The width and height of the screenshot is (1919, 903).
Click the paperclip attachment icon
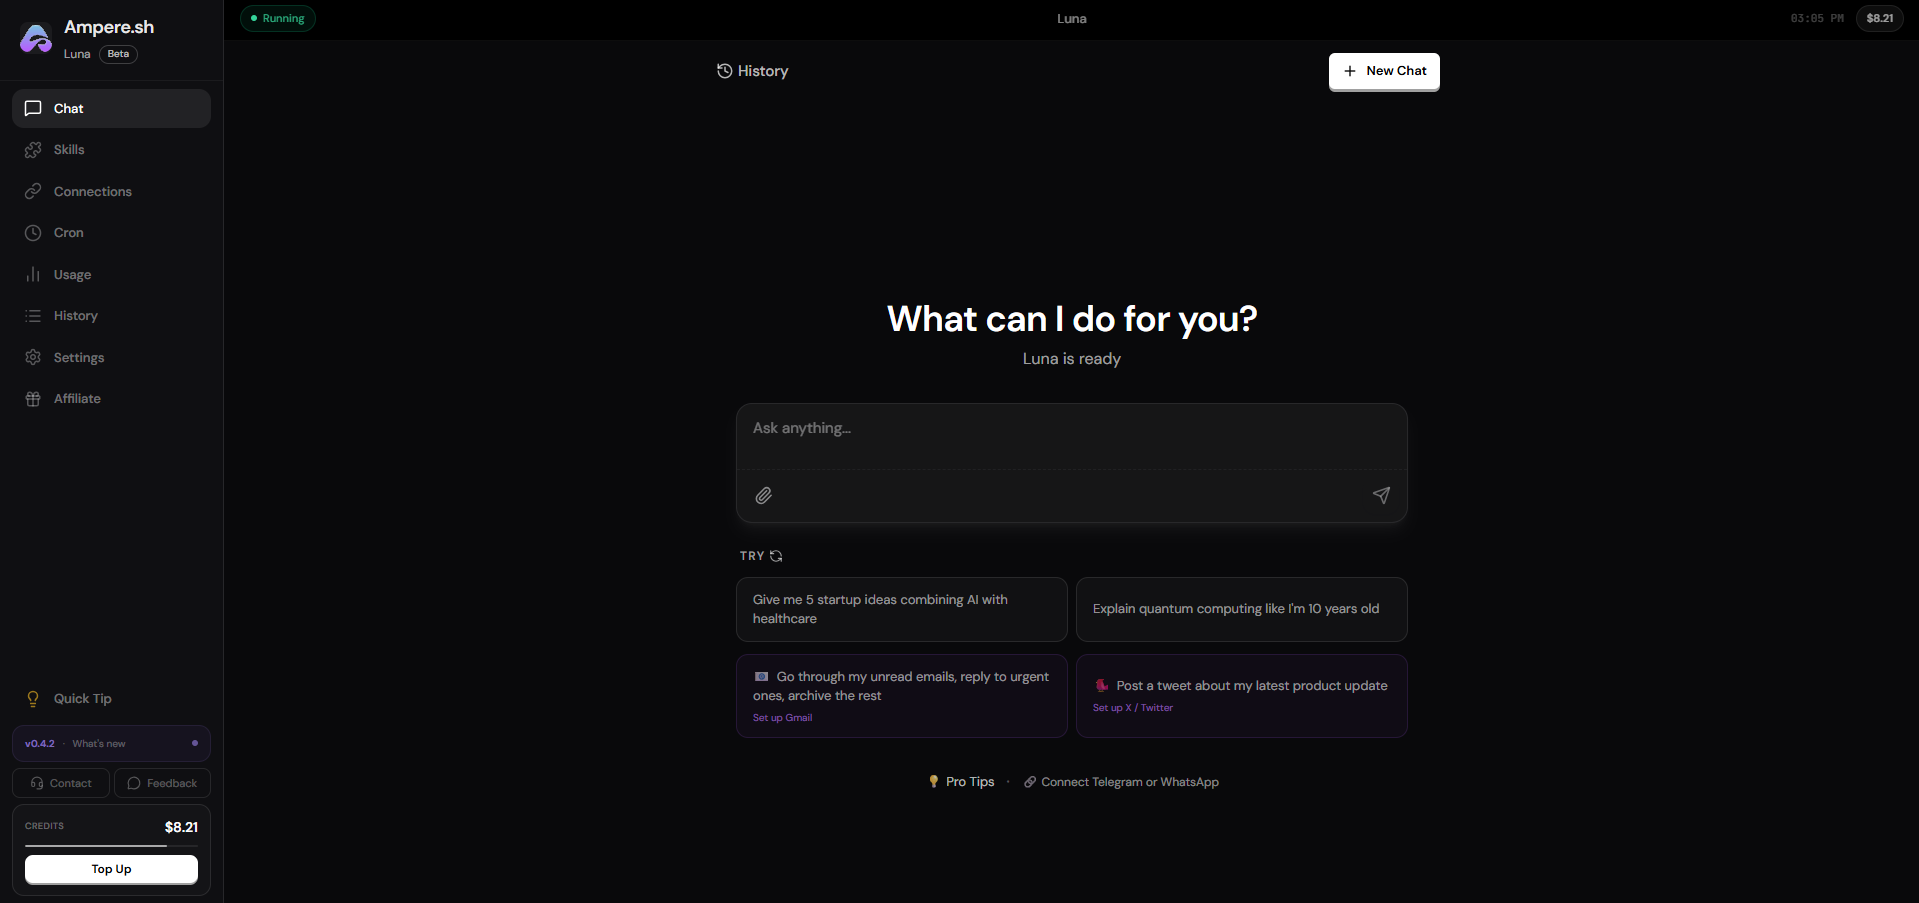[763, 495]
